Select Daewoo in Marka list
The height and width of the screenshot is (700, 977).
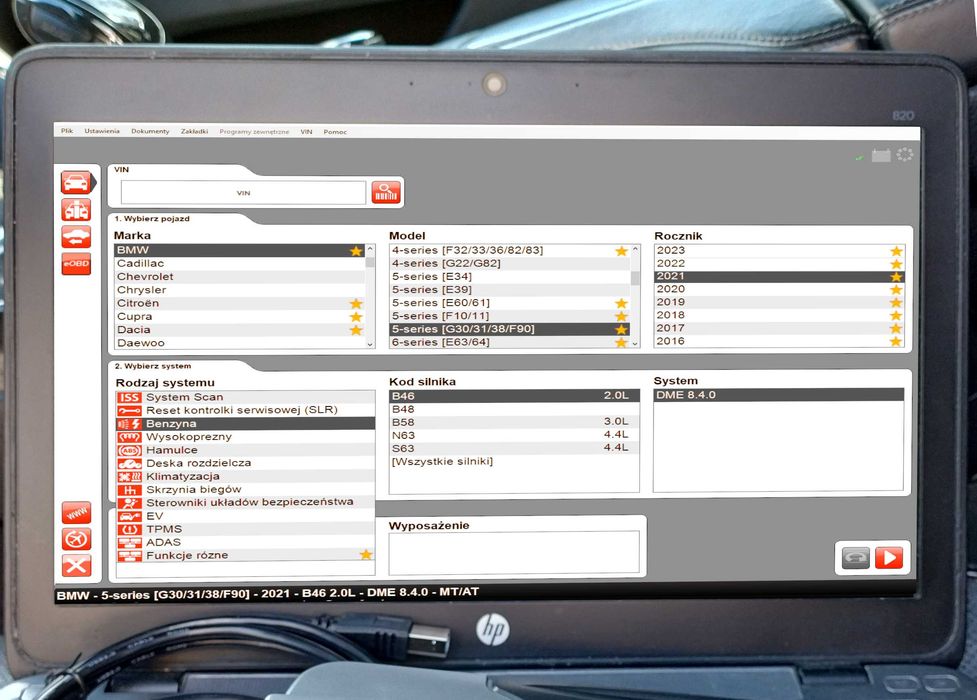tap(240, 343)
